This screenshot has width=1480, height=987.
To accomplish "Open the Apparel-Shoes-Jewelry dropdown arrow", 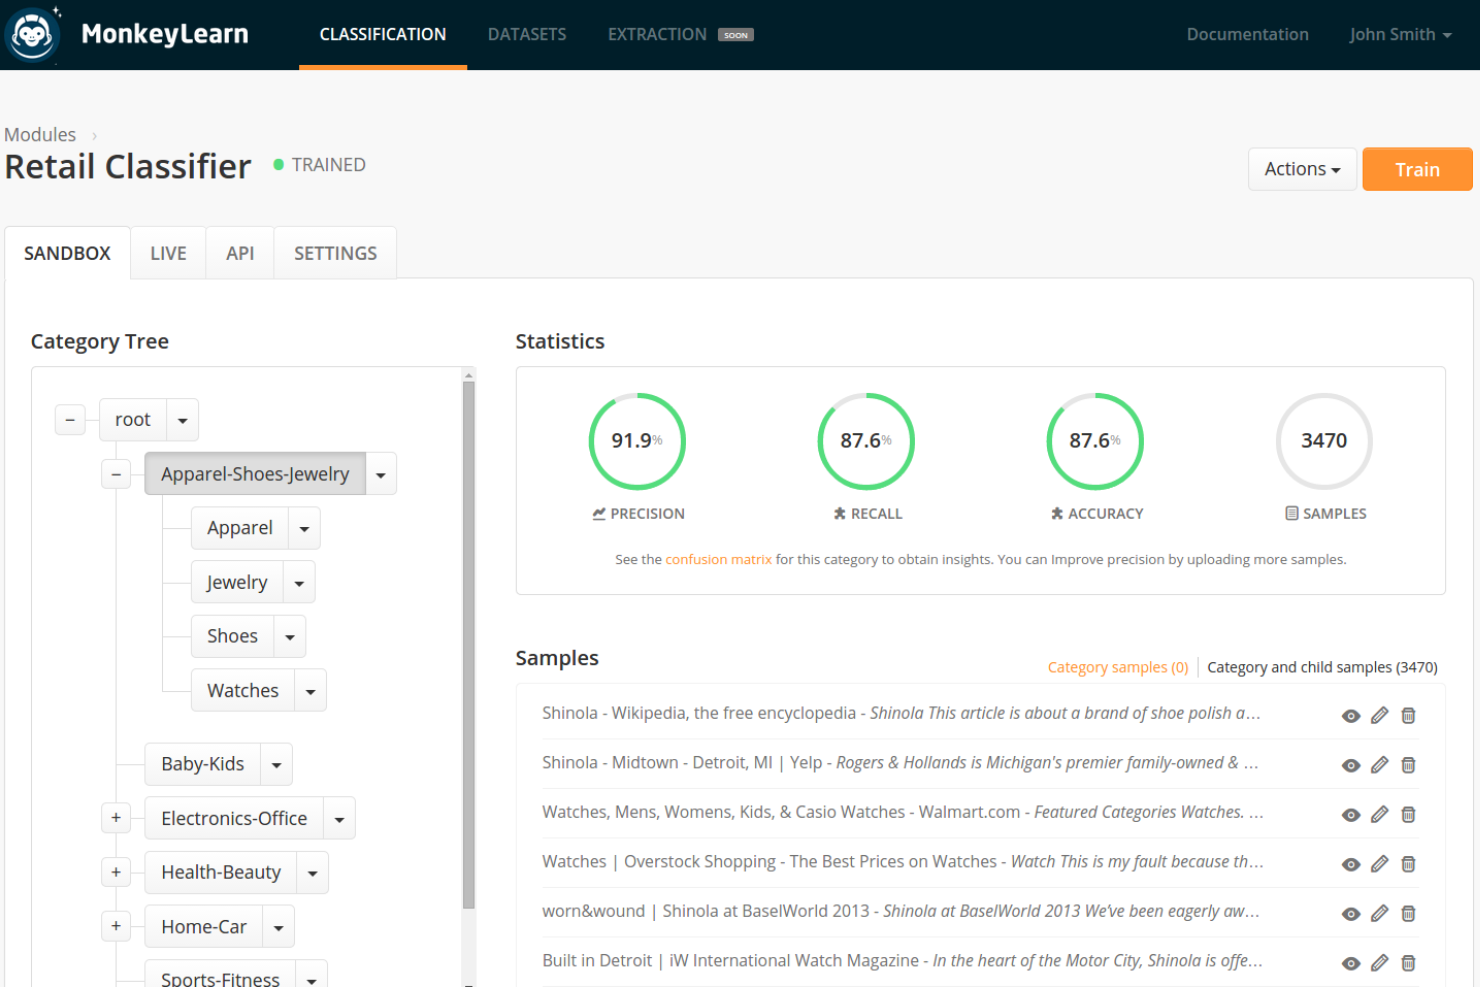I will coord(381,474).
